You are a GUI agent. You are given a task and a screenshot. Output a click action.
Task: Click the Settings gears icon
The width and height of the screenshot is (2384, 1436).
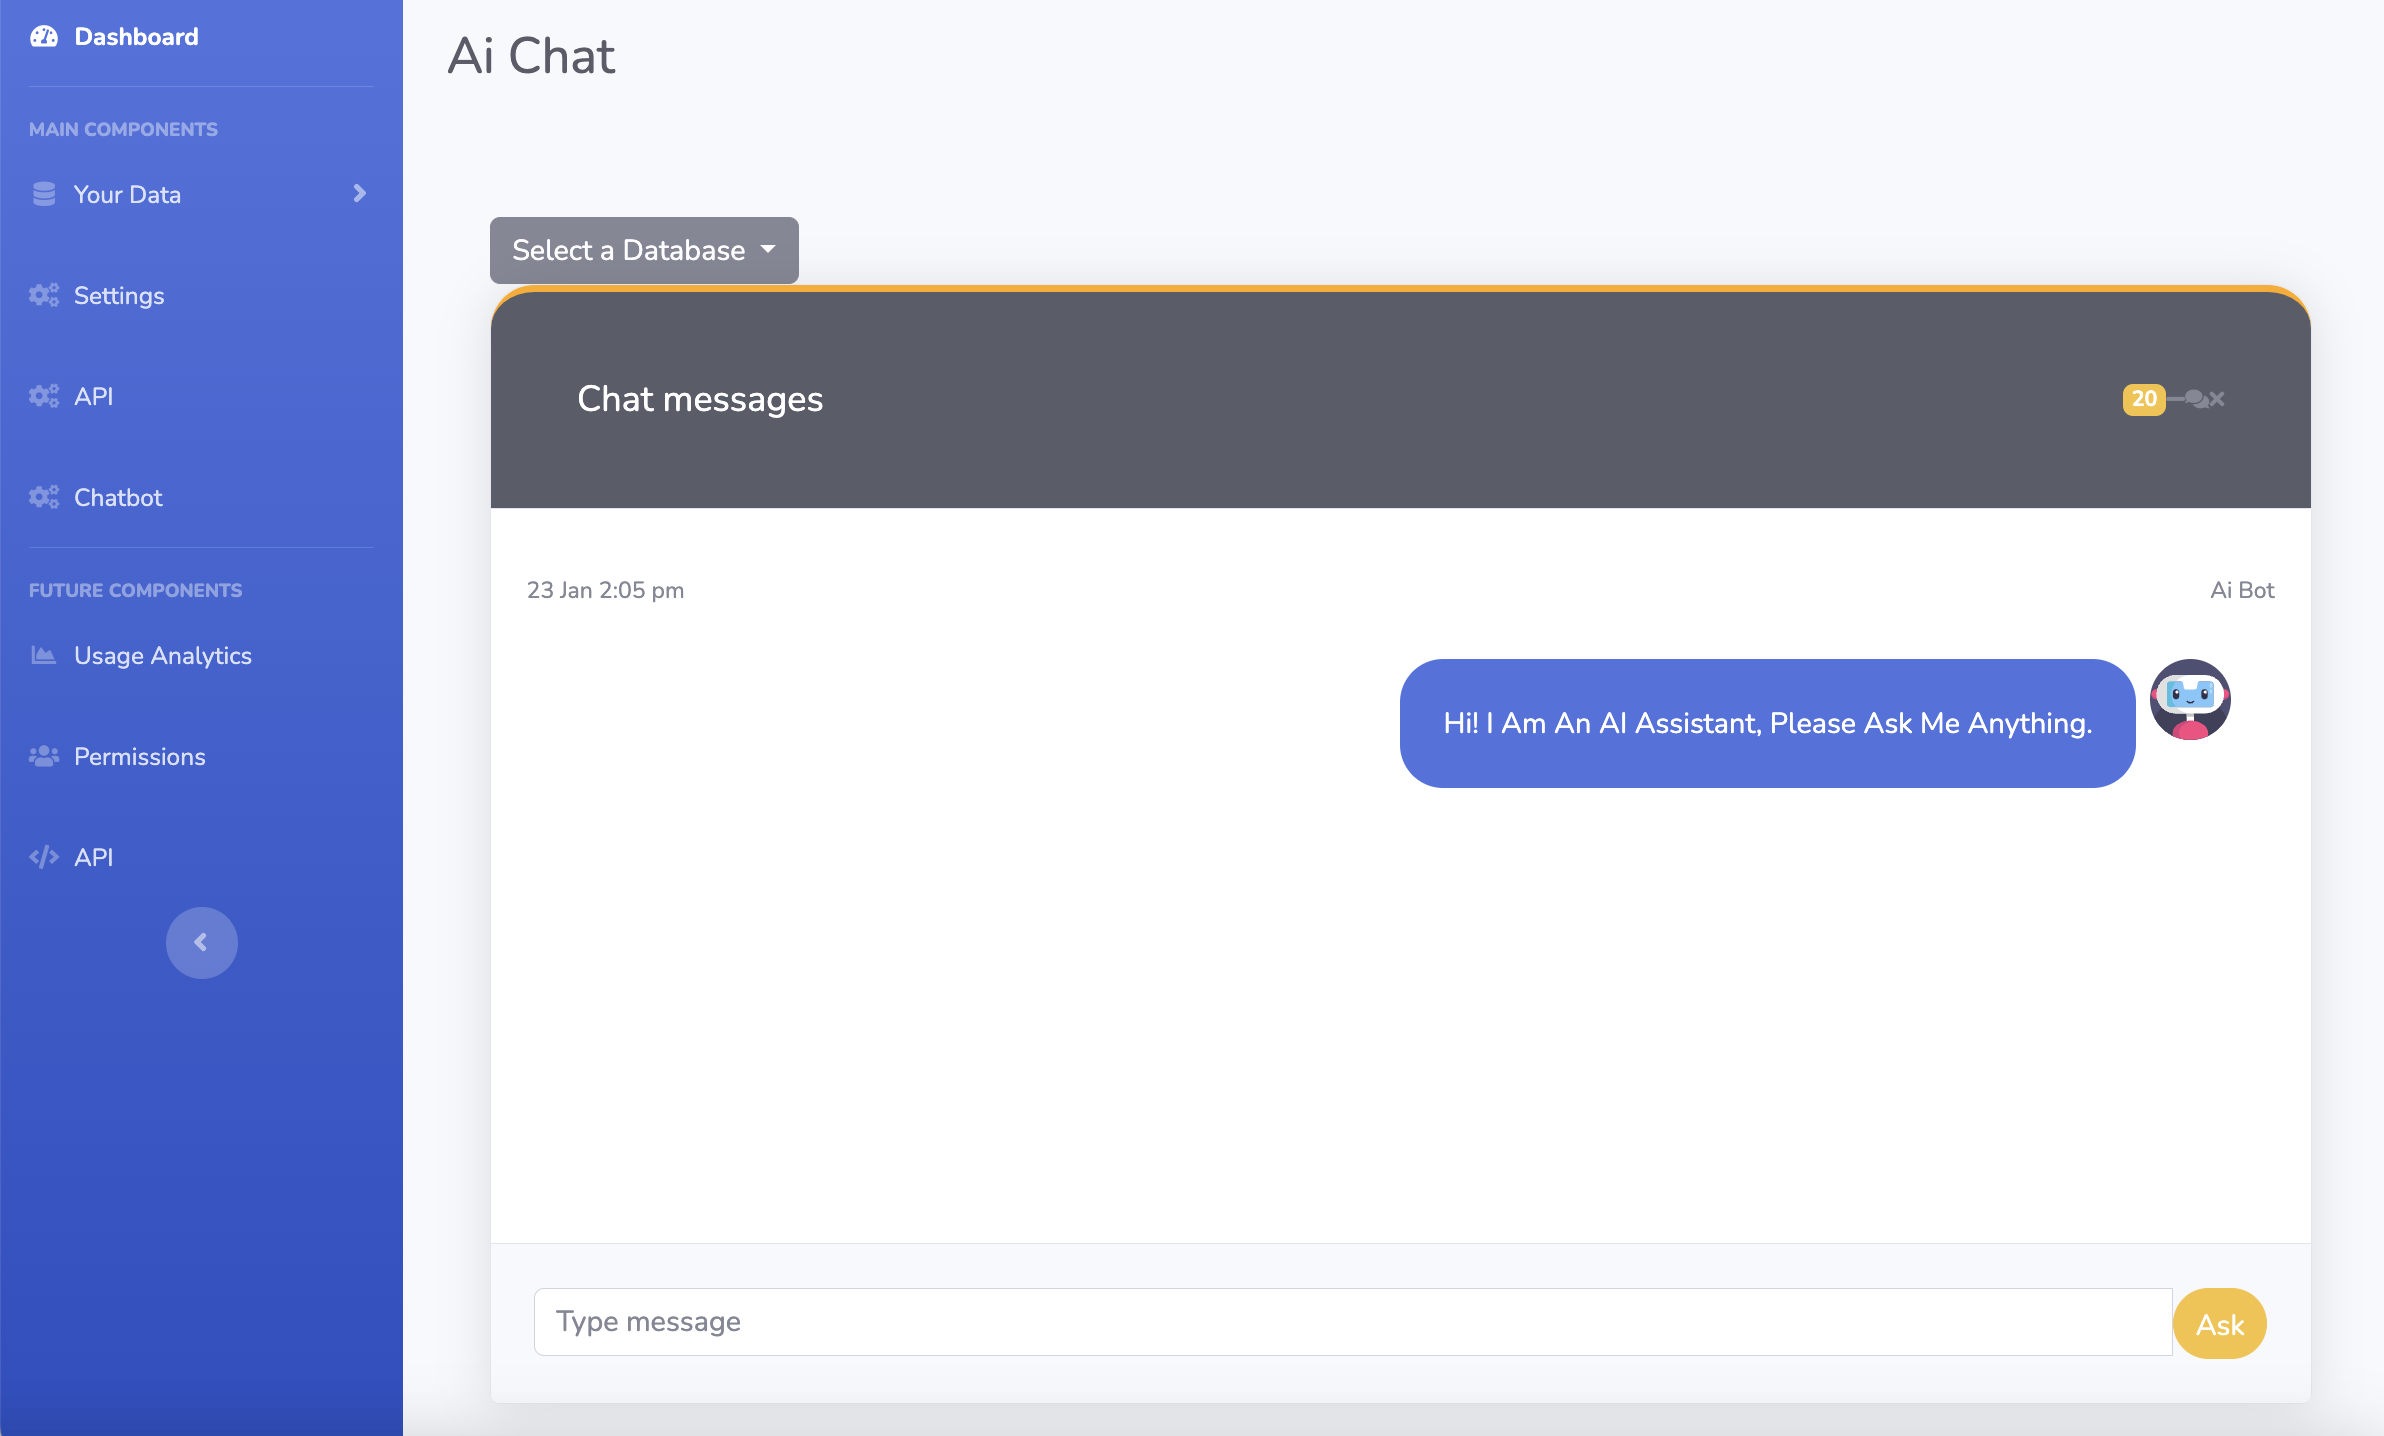tap(44, 295)
